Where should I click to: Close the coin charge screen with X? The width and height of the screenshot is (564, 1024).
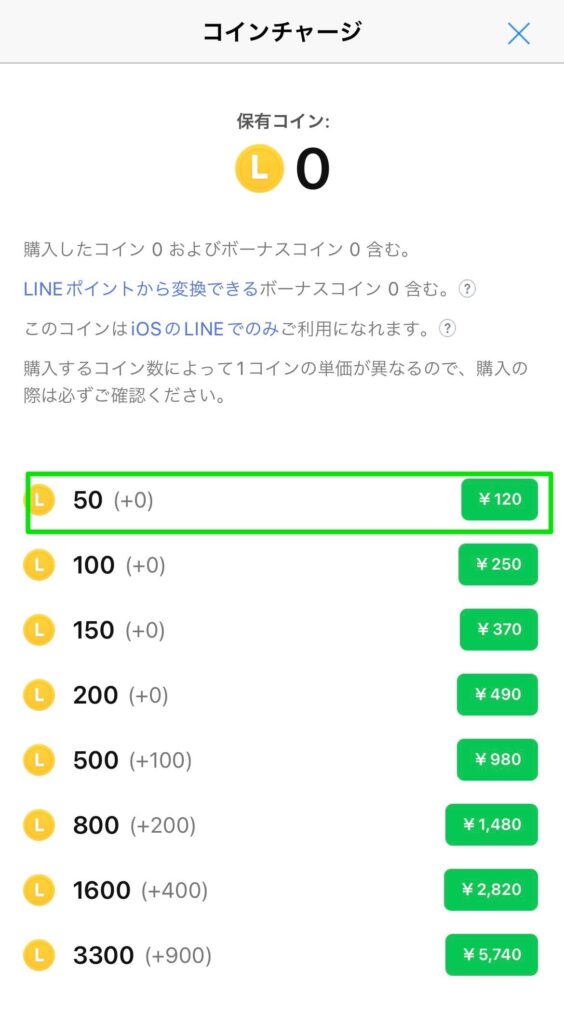click(518, 34)
